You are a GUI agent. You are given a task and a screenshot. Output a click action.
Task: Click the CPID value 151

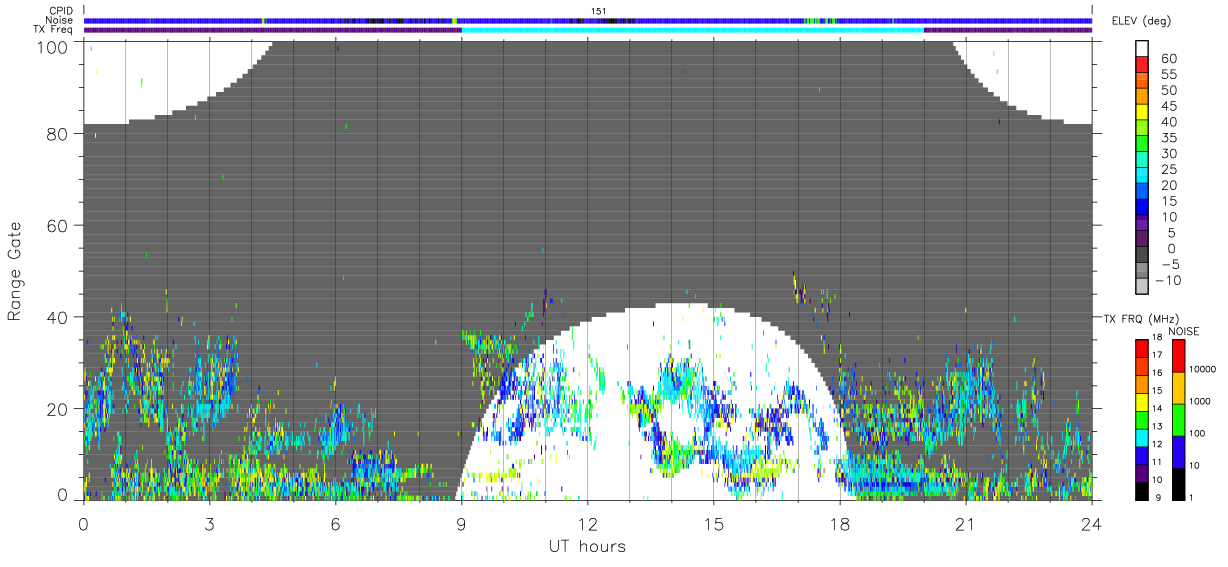tap(598, 11)
